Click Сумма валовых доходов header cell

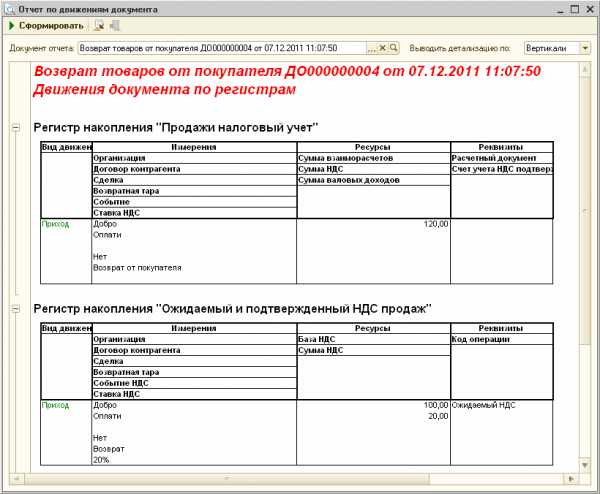click(373, 180)
